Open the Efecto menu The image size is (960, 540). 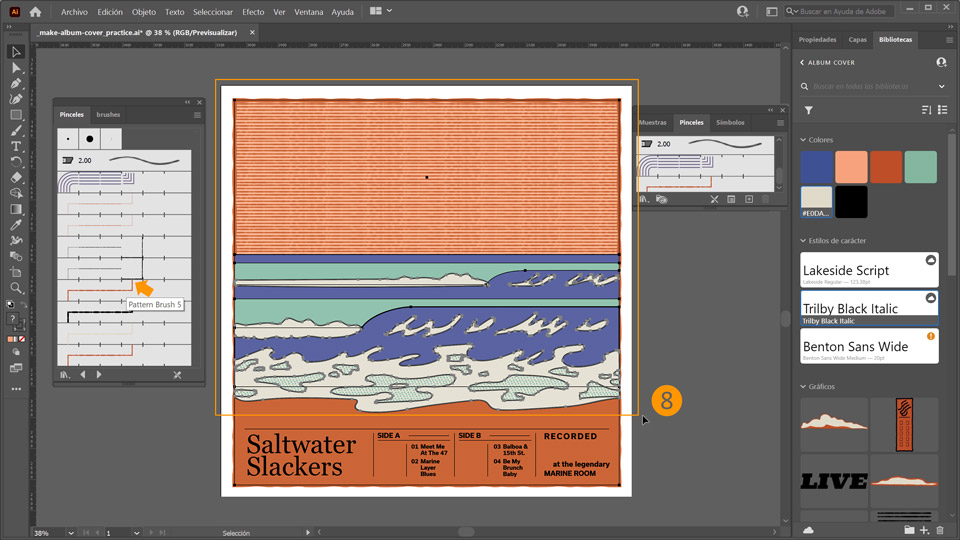(x=253, y=12)
